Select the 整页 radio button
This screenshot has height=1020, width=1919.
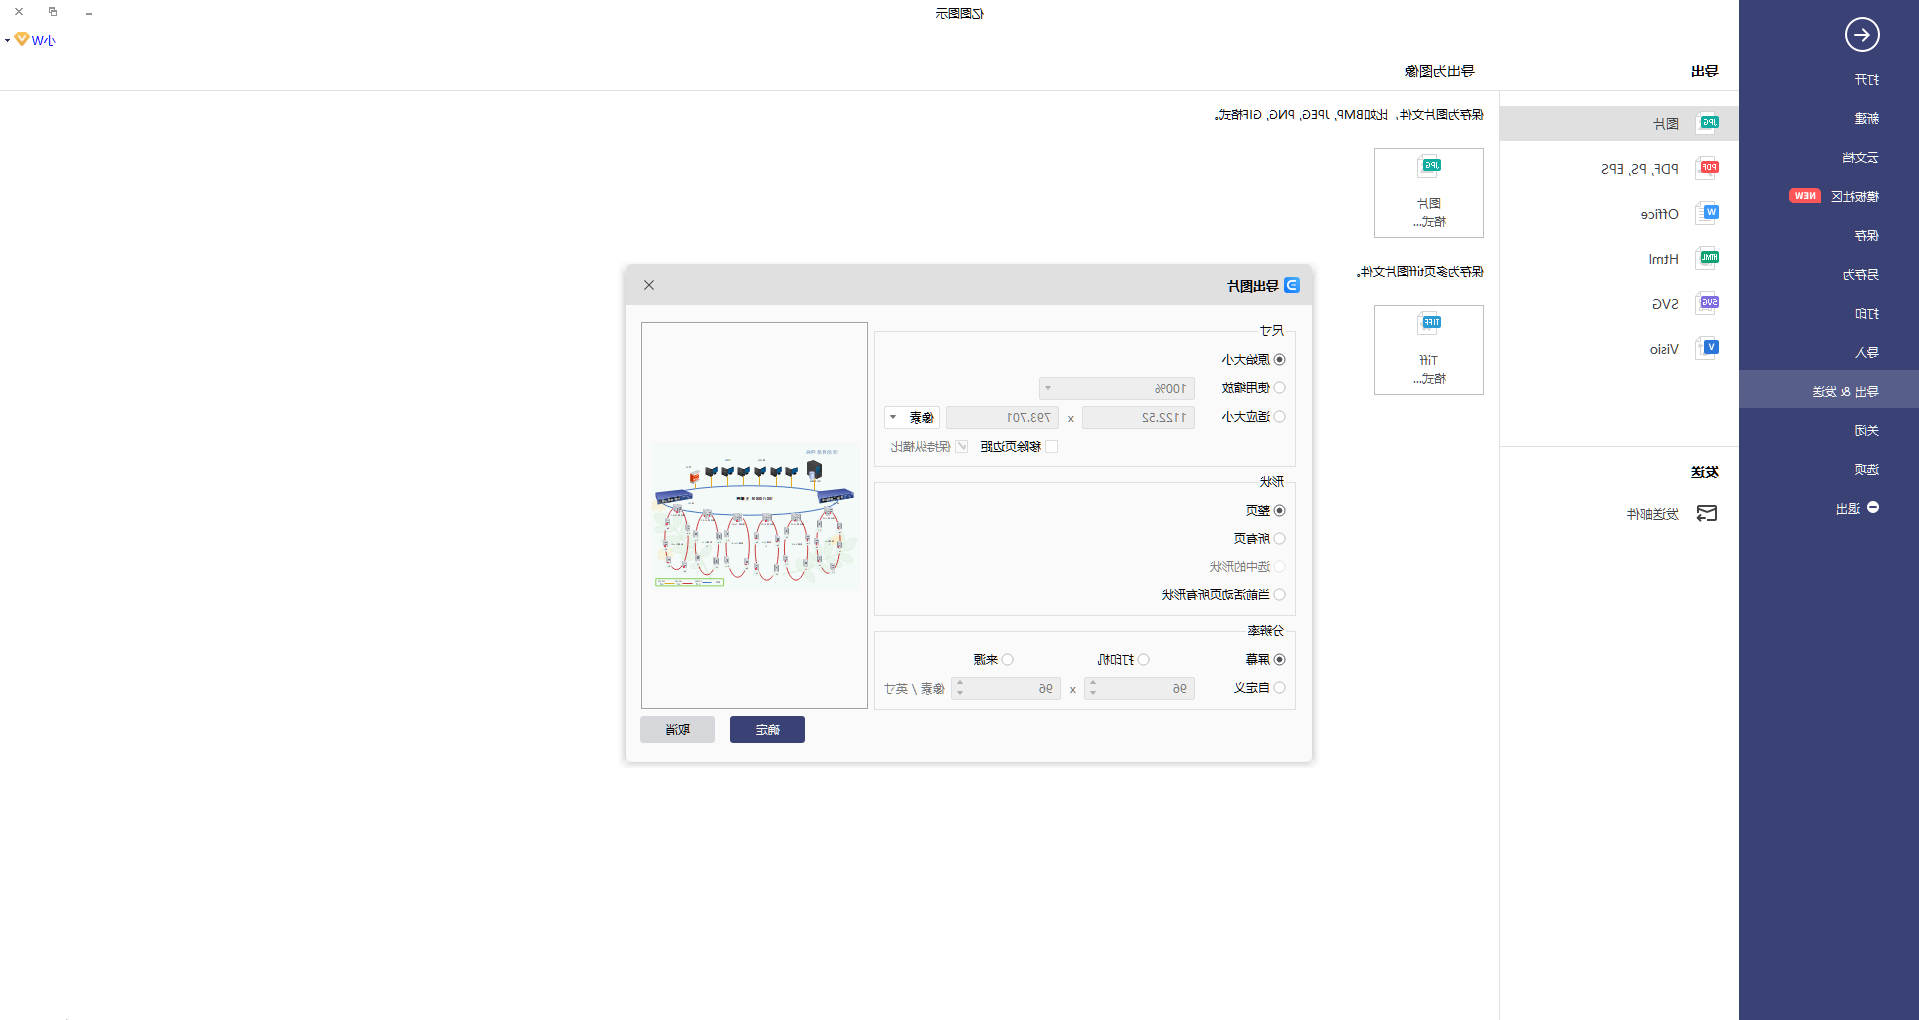tap(1279, 511)
